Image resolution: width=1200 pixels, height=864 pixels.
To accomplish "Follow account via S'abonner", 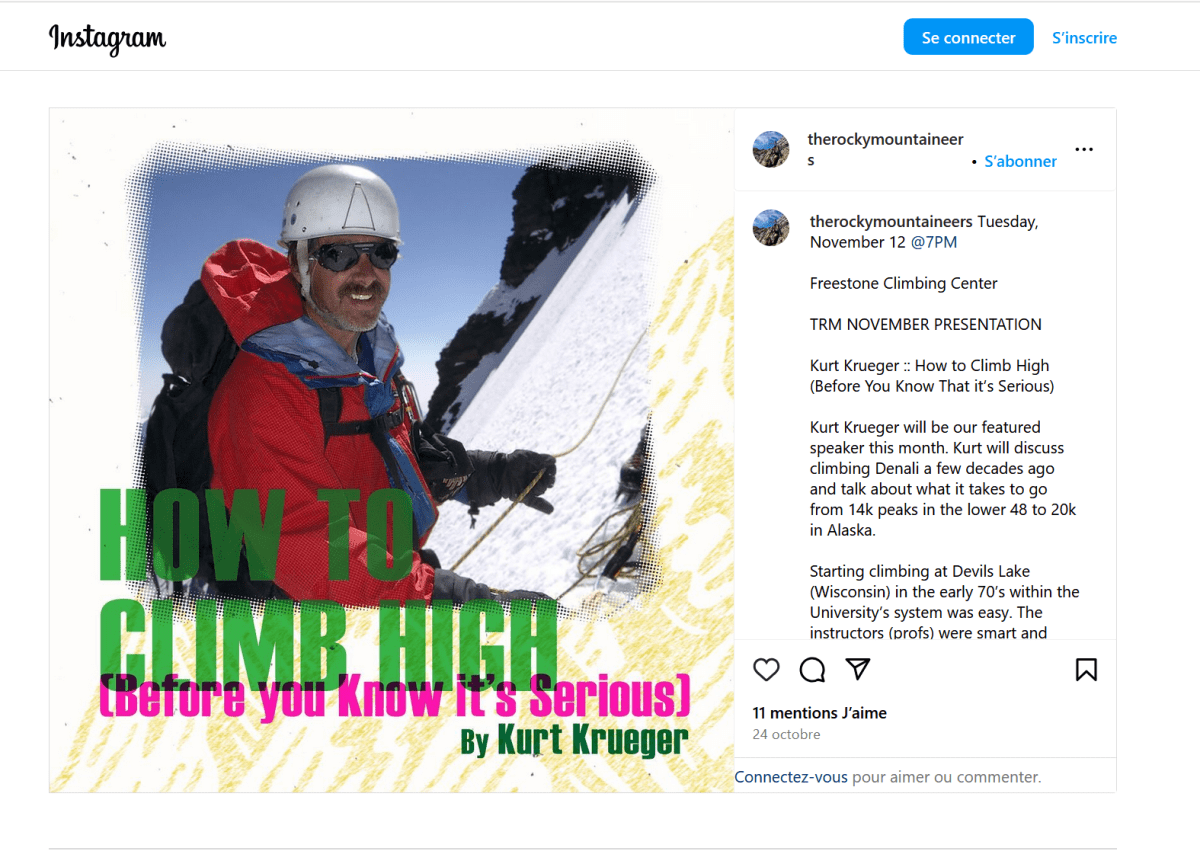I will click(x=1020, y=161).
